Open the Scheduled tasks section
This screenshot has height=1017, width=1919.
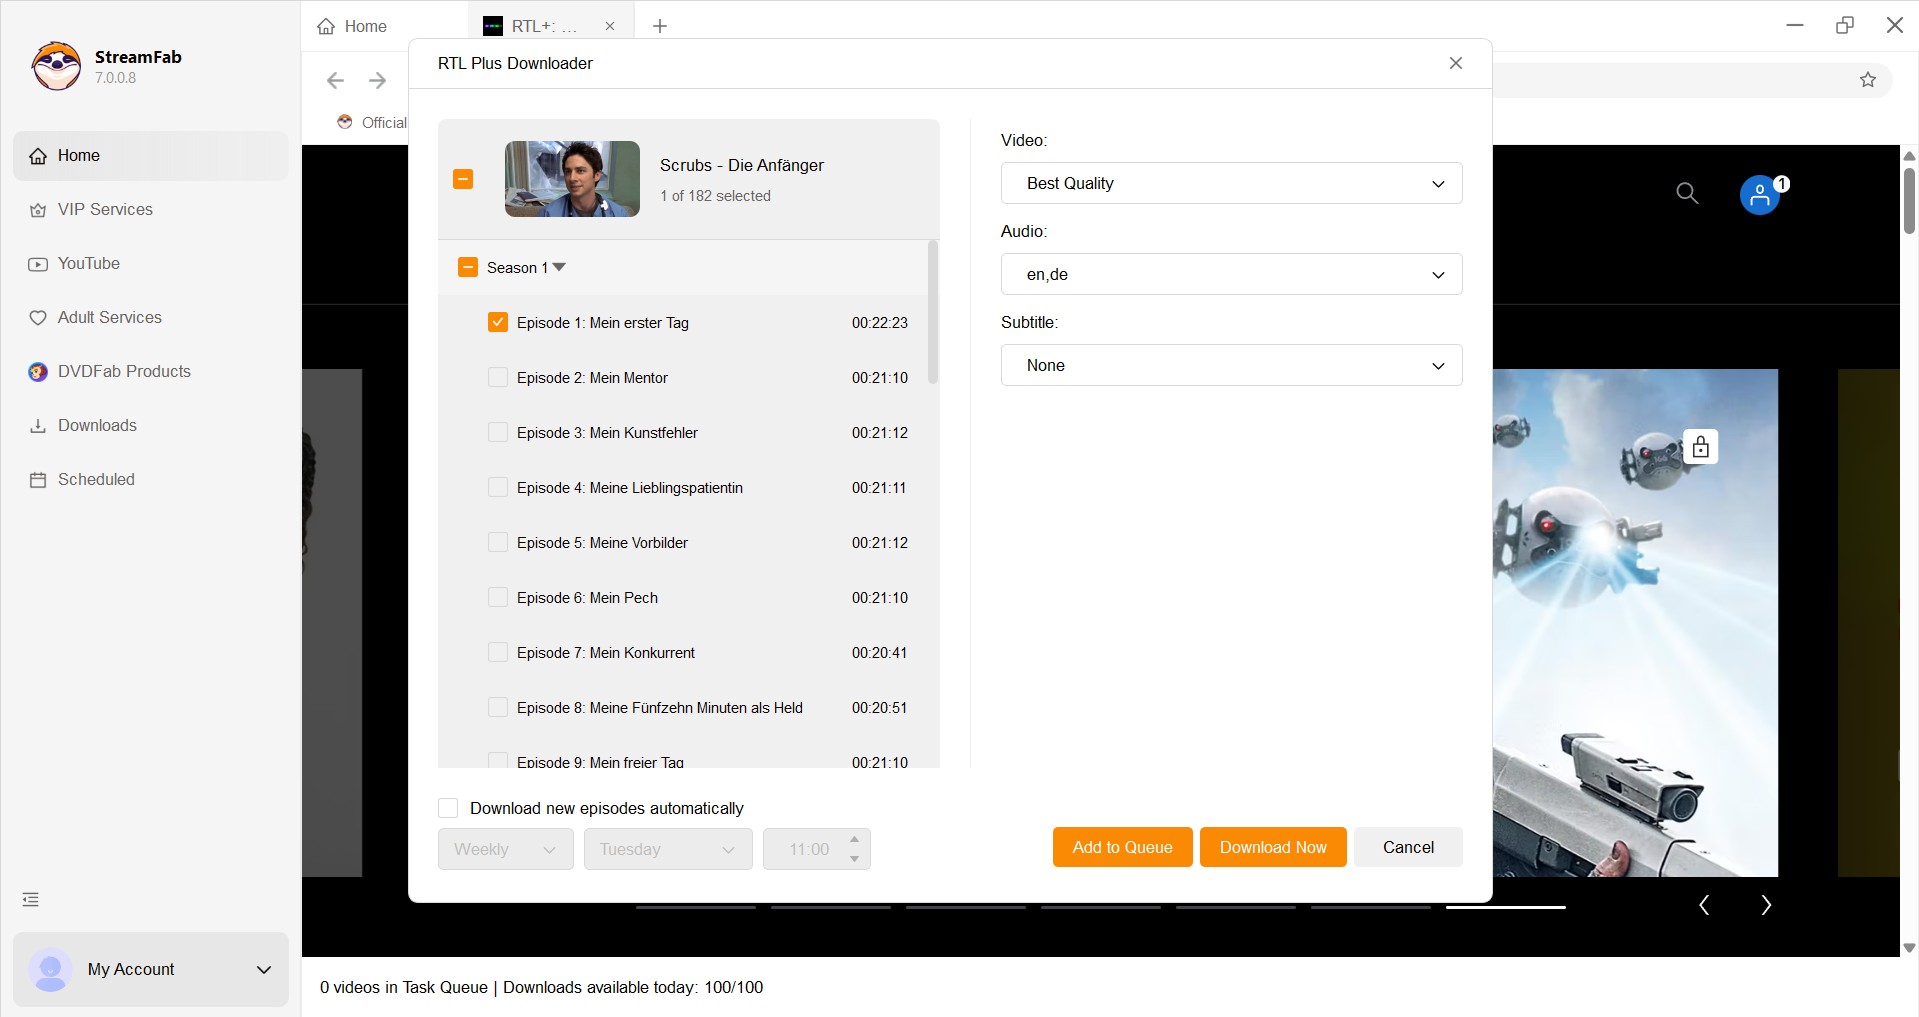click(x=95, y=479)
